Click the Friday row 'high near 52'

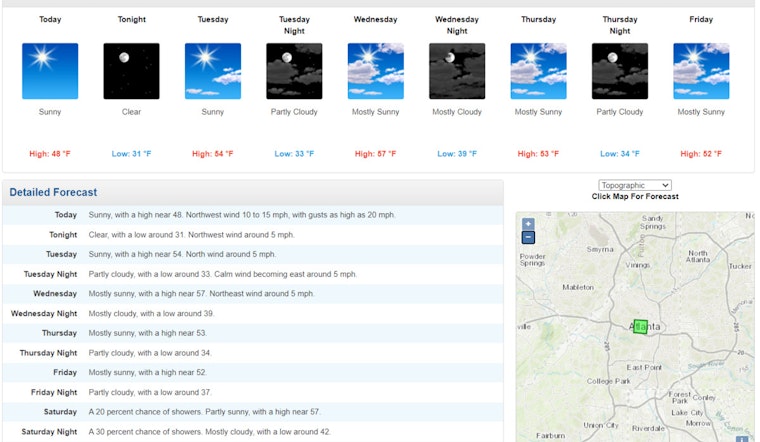click(253, 372)
